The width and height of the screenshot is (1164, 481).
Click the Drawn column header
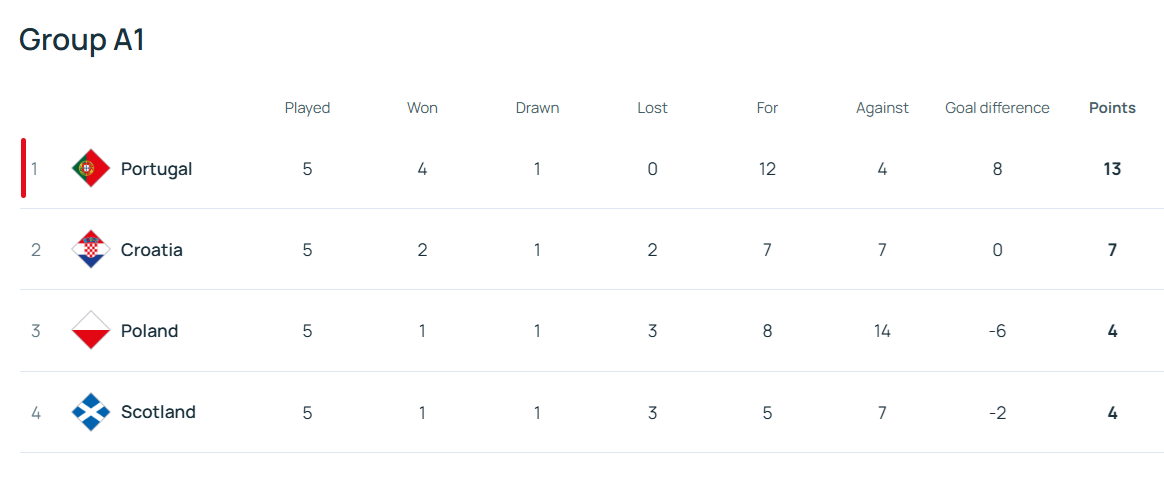[x=537, y=108]
